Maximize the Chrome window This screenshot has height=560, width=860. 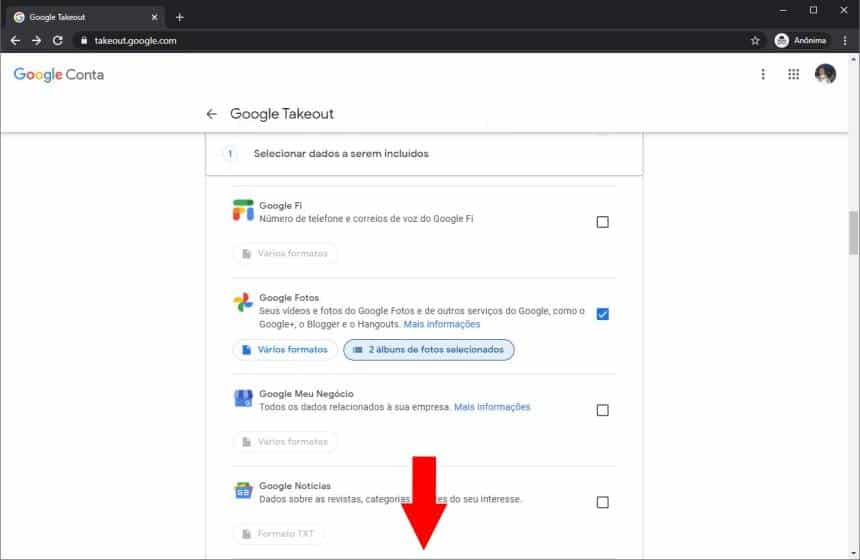pyautogui.click(x=813, y=10)
